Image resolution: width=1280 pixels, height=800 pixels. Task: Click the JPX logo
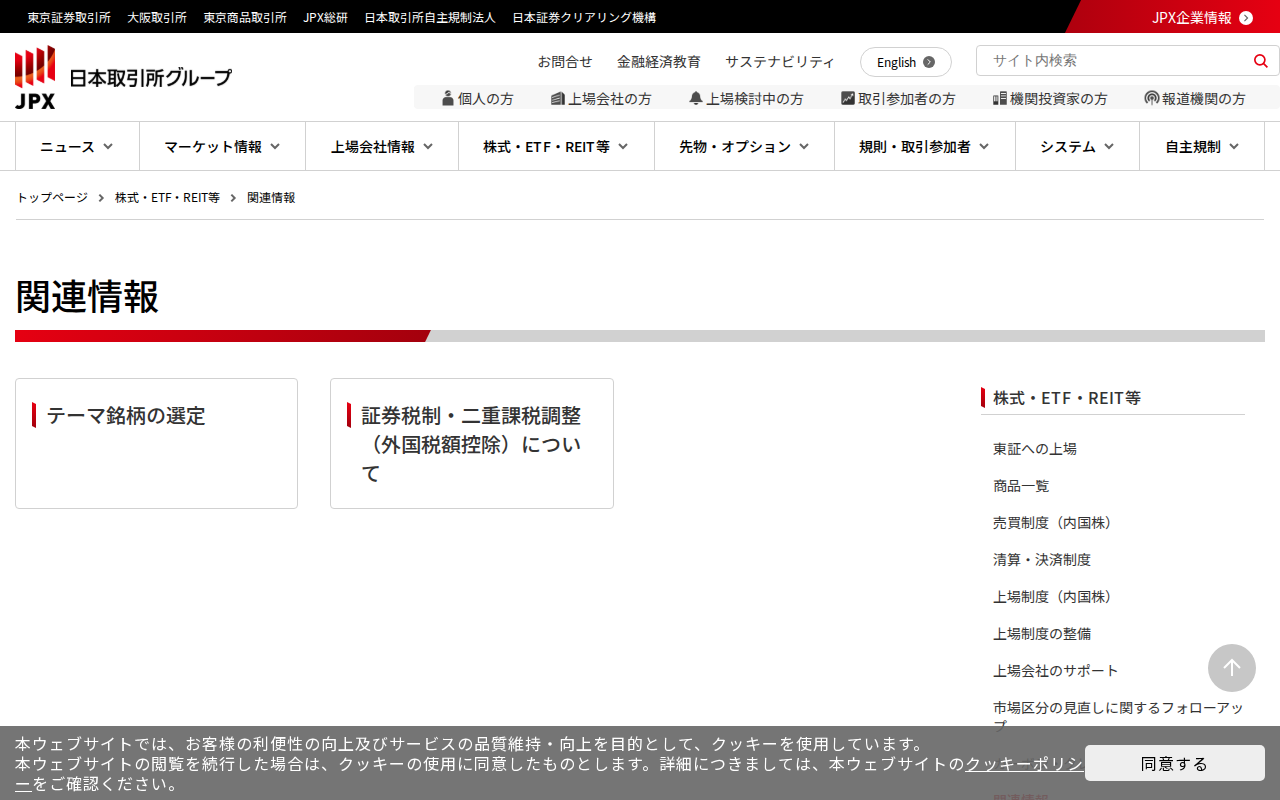(x=123, y=77)
